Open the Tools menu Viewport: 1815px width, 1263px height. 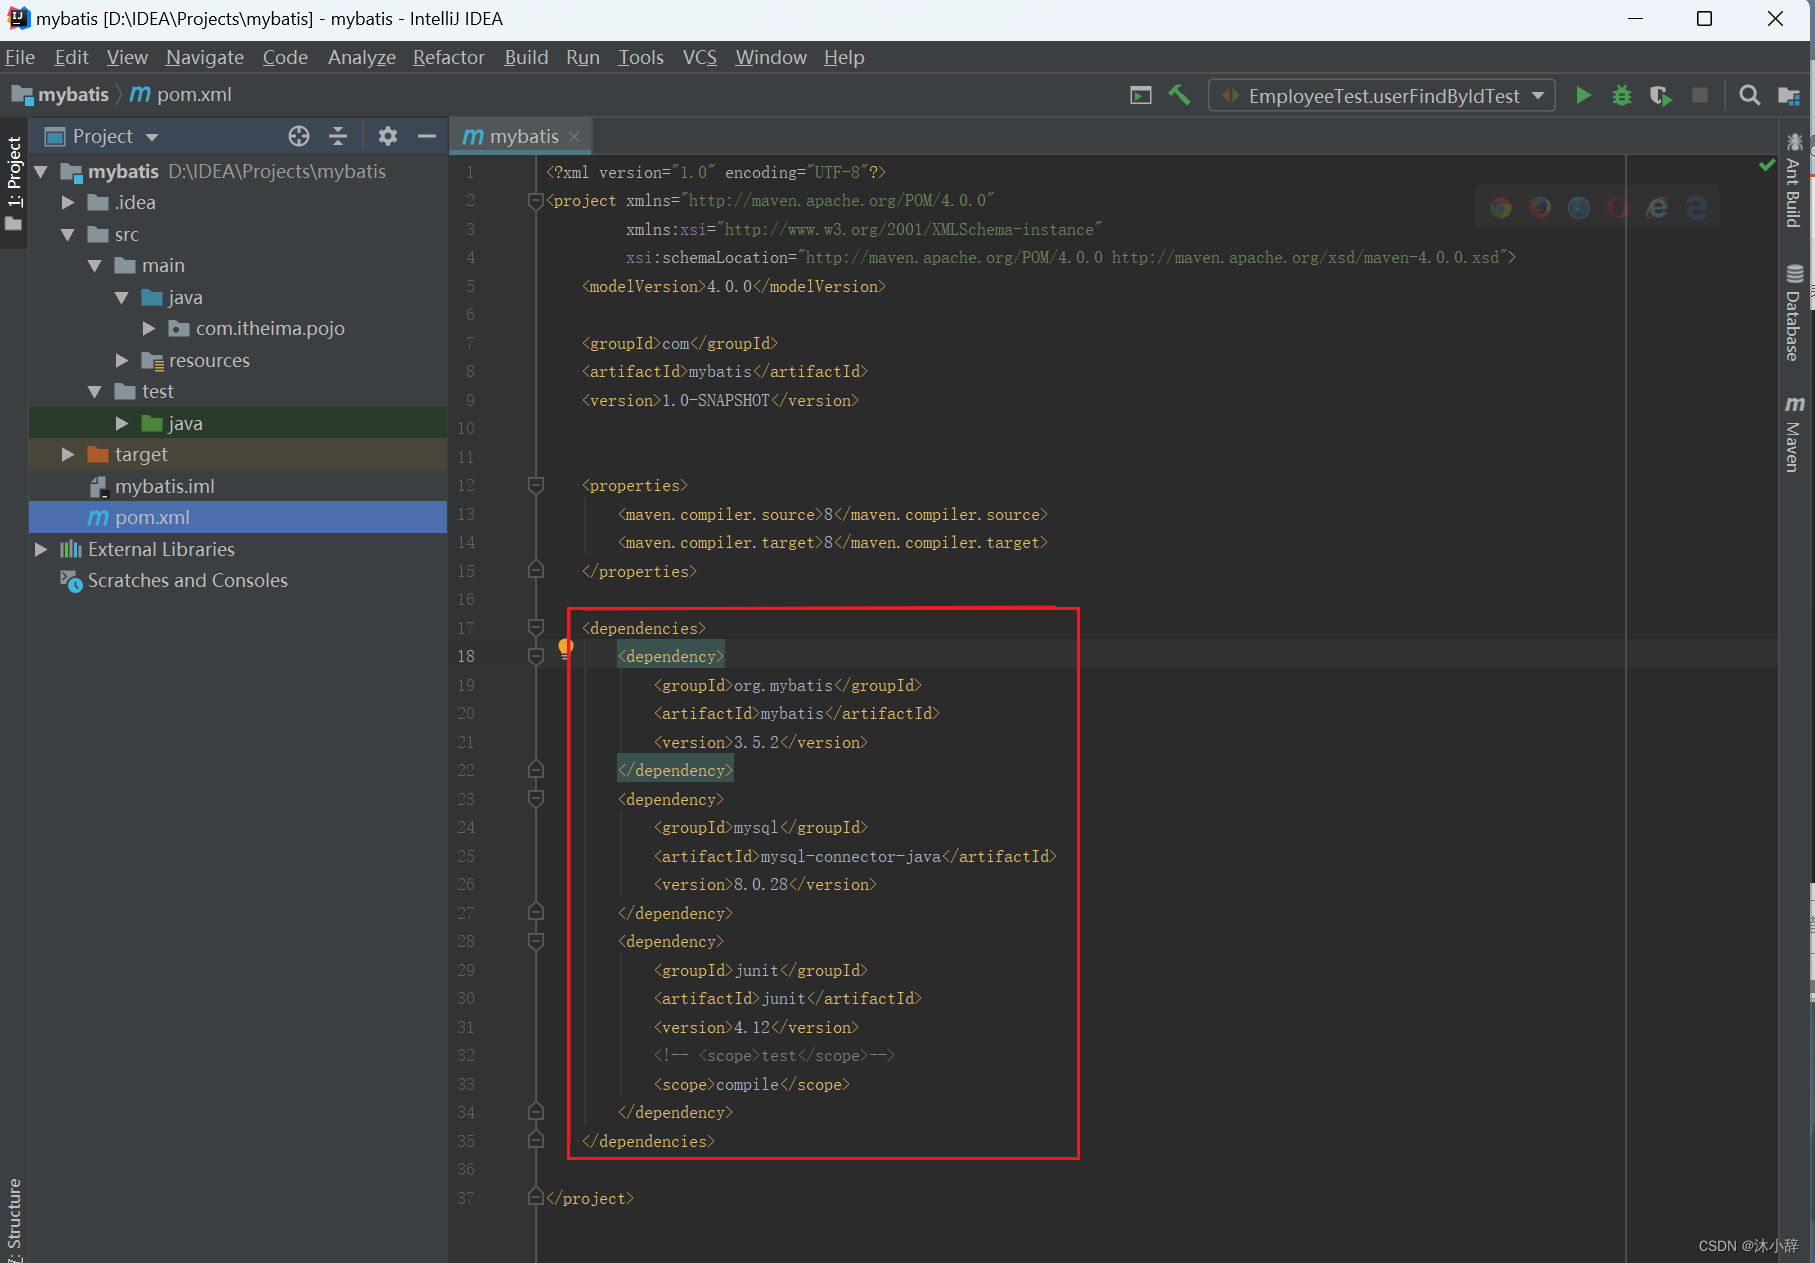point(641,57)
